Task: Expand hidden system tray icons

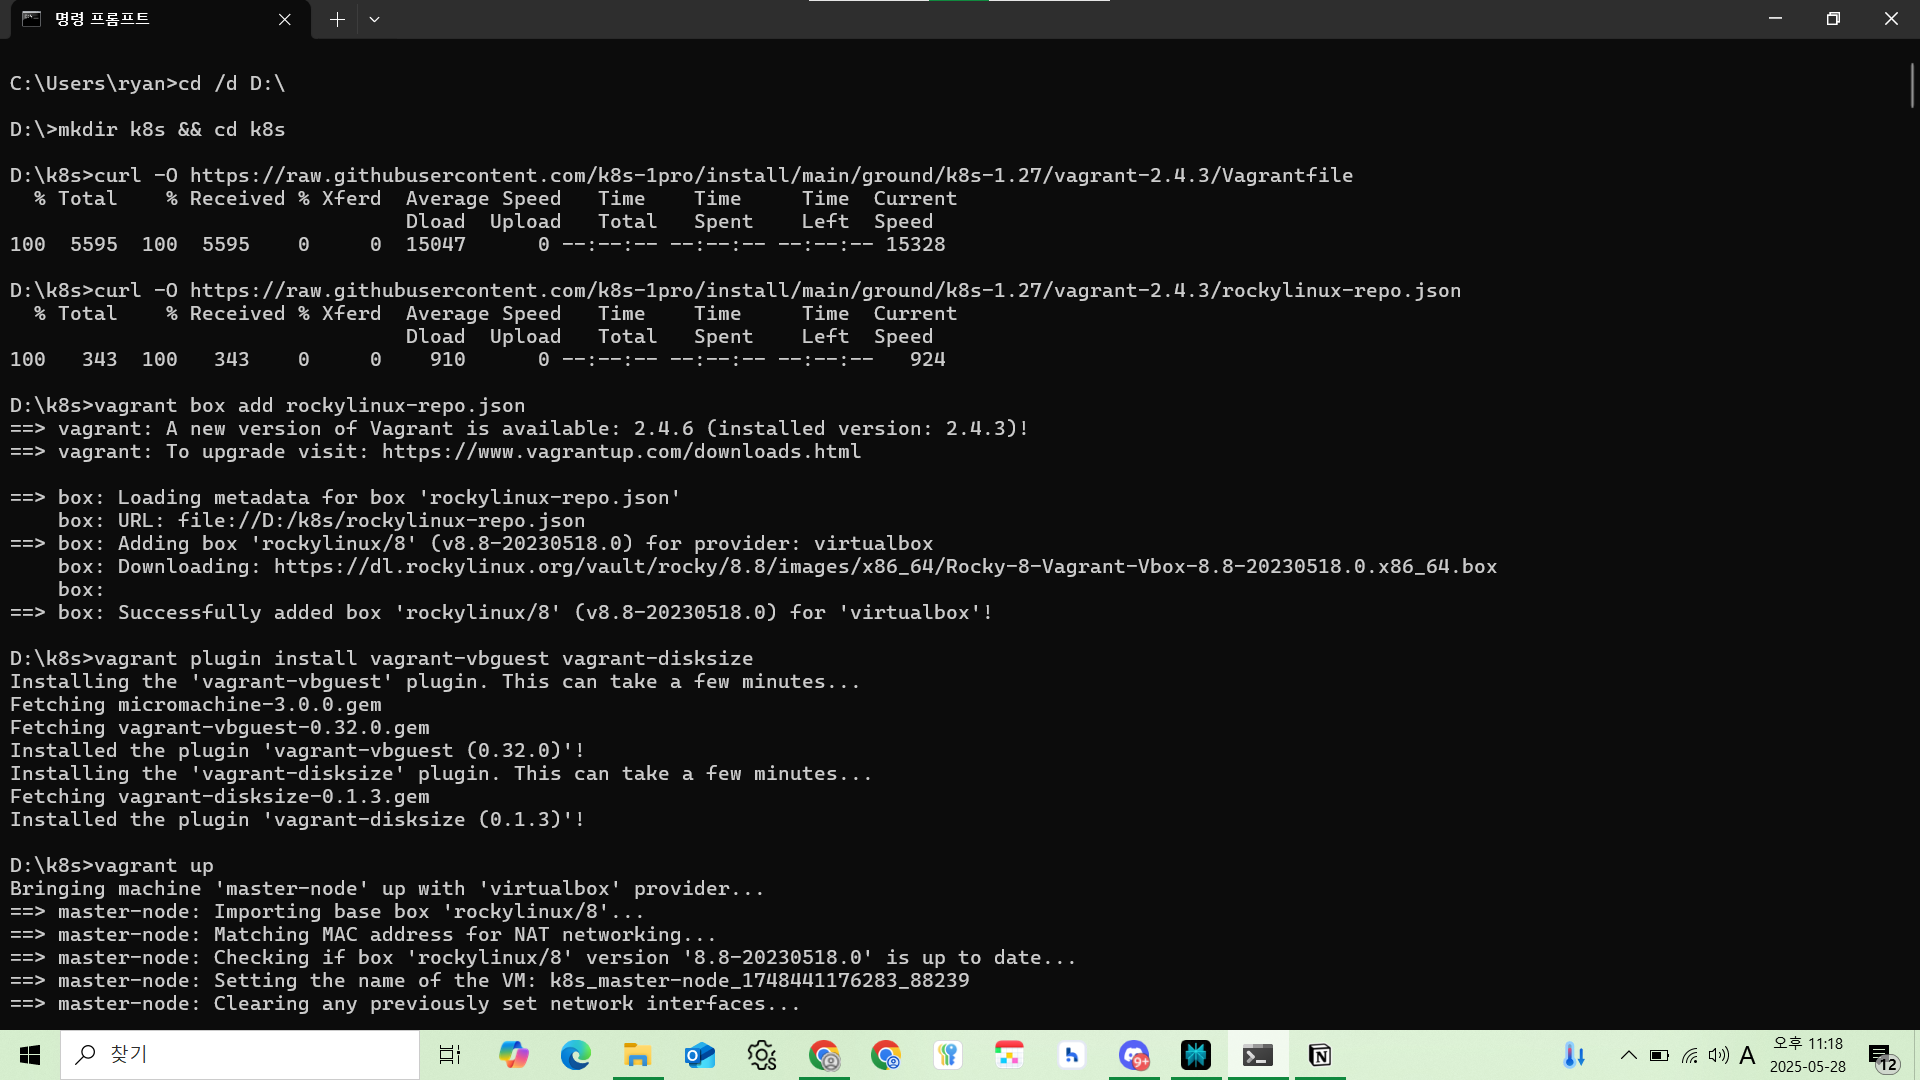Action: (1629, 1055)
